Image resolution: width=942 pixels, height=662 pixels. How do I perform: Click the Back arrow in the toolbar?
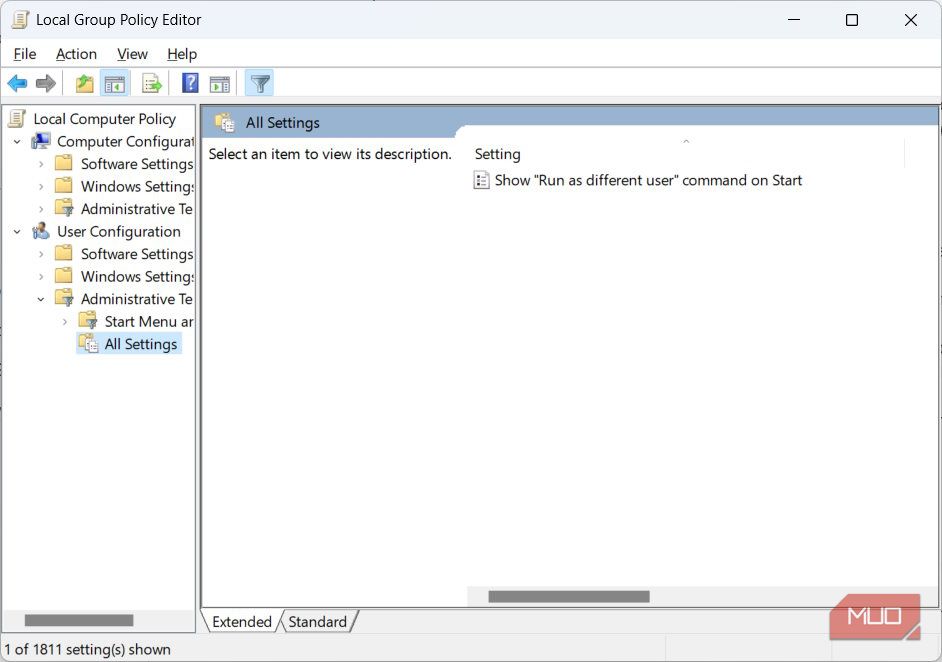[x=17, y=83]
